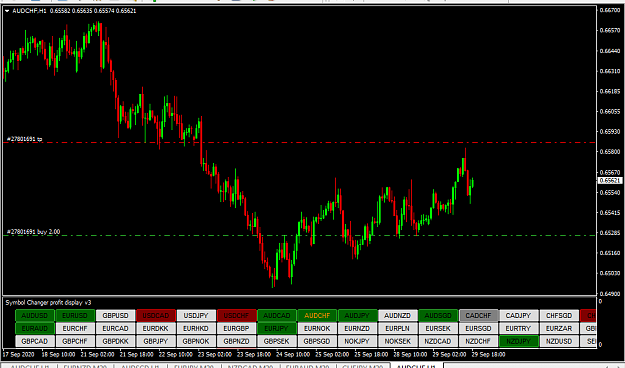
Task: Change symbol to EURDKK
Action: pyautogui.click(x=156, y=329)
